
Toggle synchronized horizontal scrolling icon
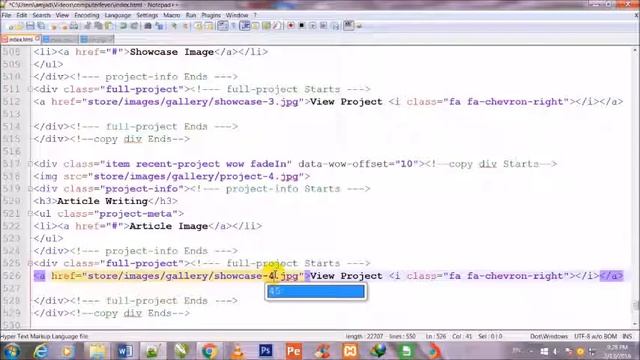coord(209,26)
